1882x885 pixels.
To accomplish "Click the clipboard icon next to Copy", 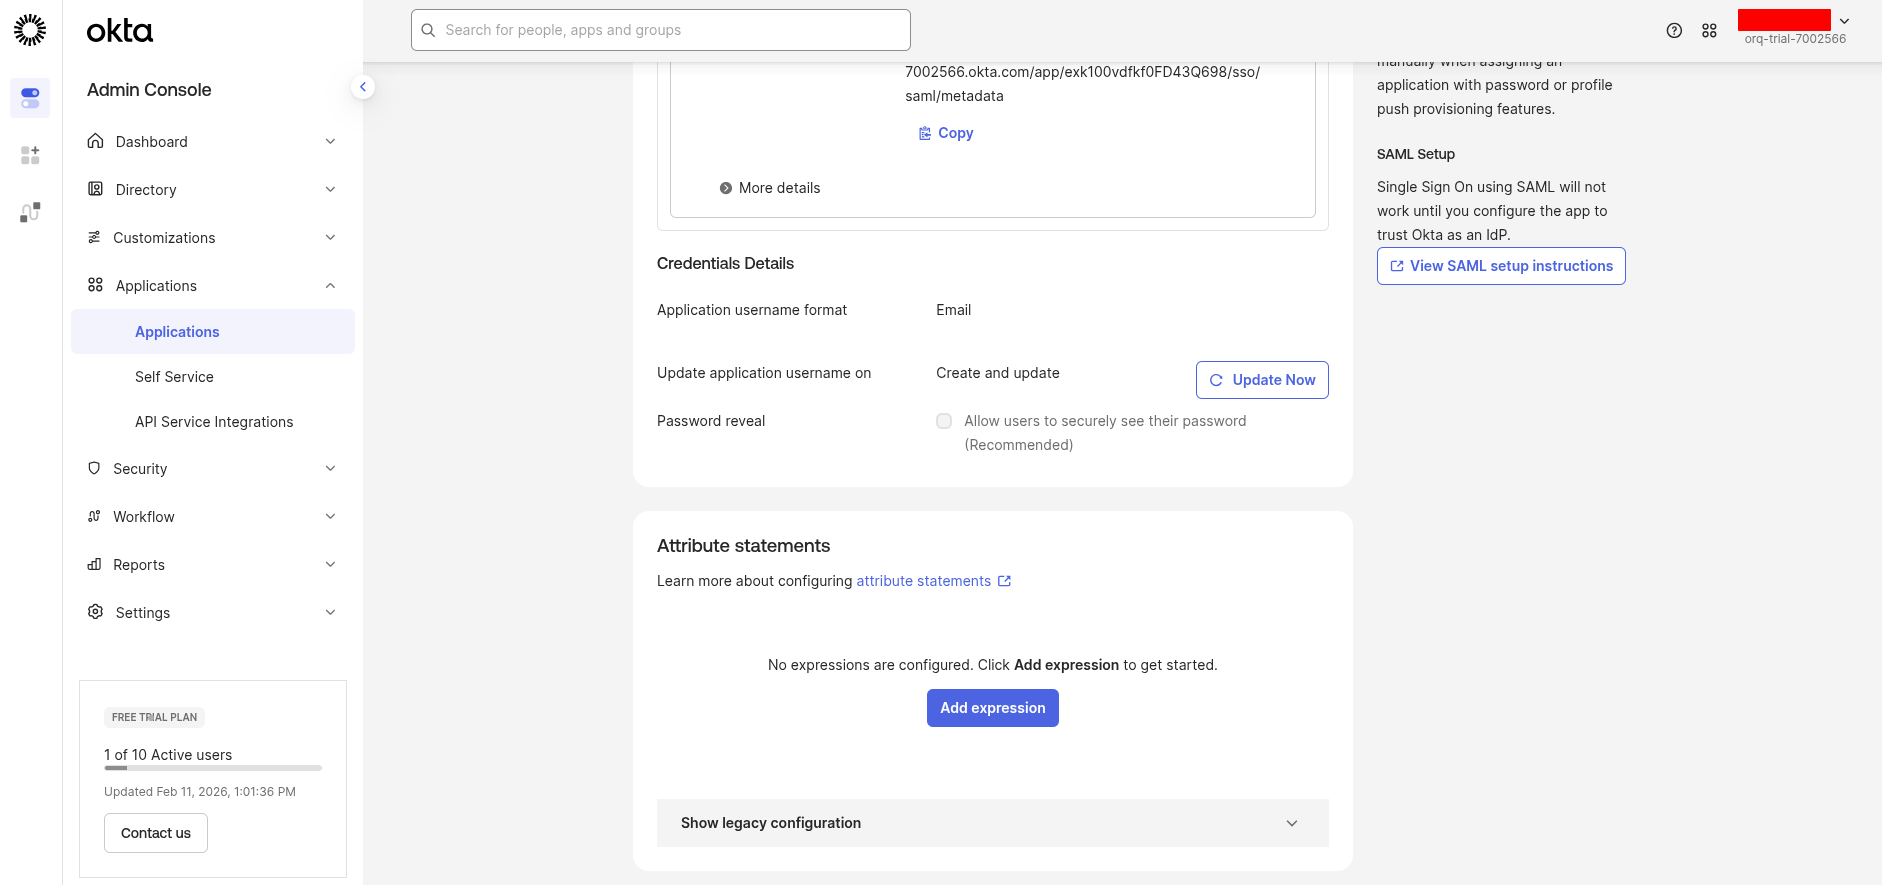I will coord(925,133).
